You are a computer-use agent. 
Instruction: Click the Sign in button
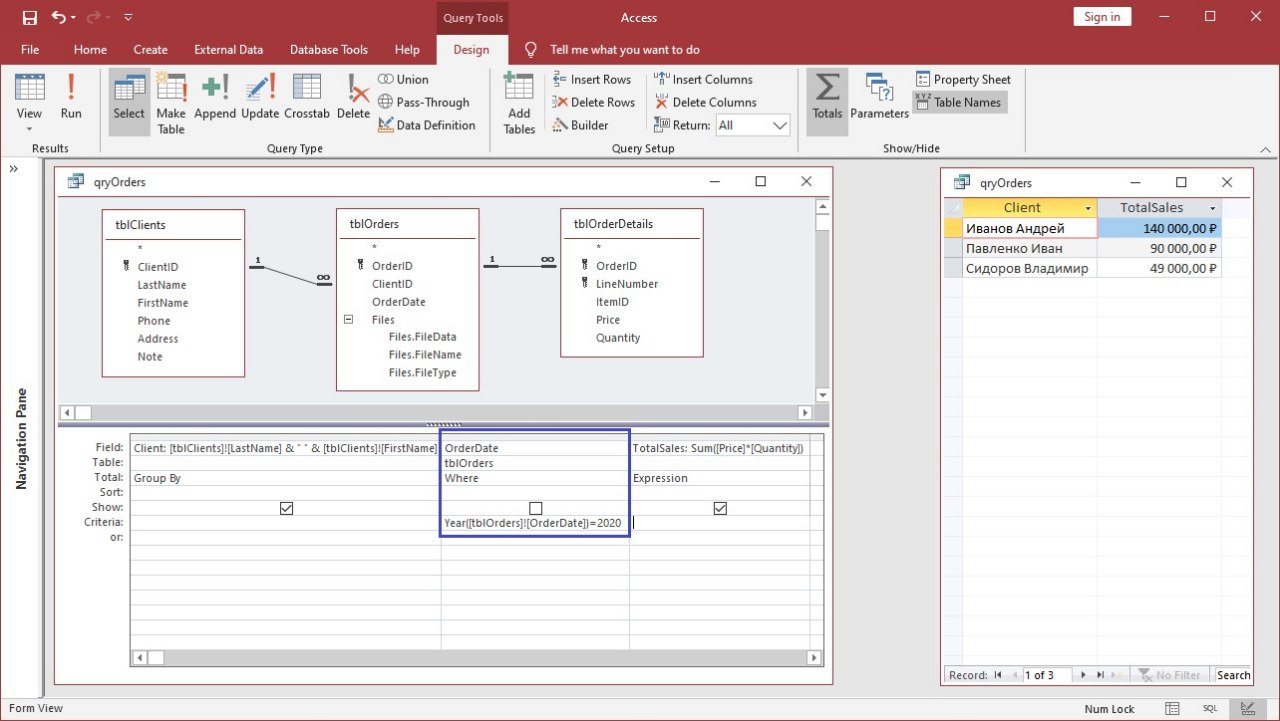pos(1102,17)
